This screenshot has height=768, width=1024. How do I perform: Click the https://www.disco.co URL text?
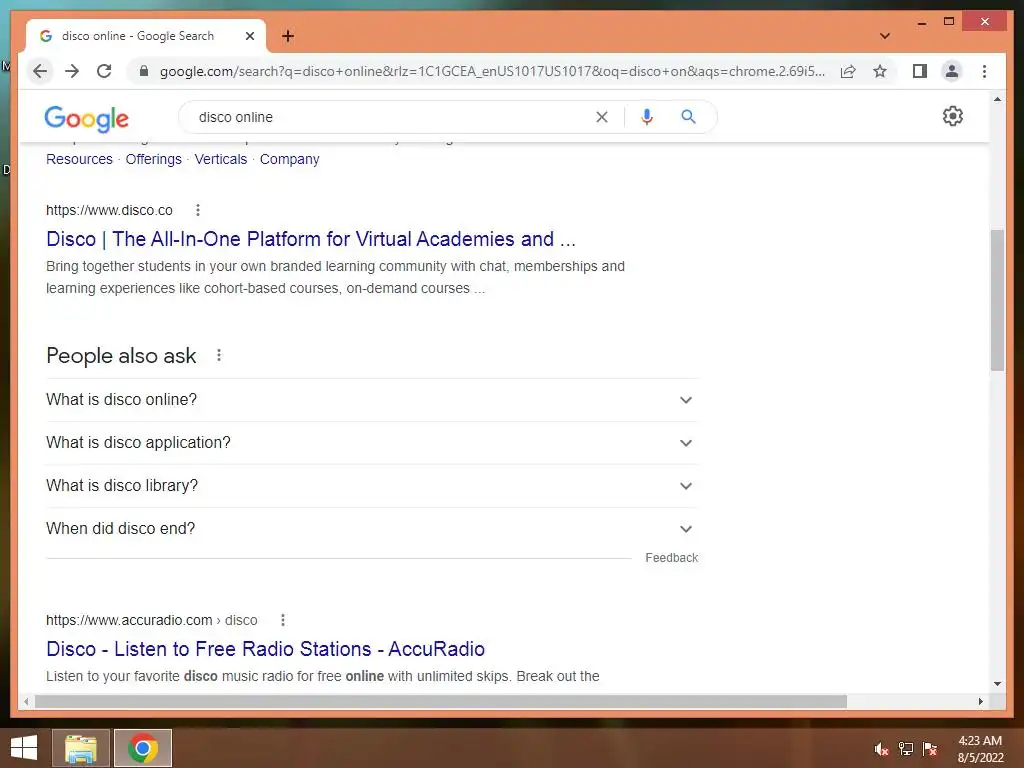[109, 210]
